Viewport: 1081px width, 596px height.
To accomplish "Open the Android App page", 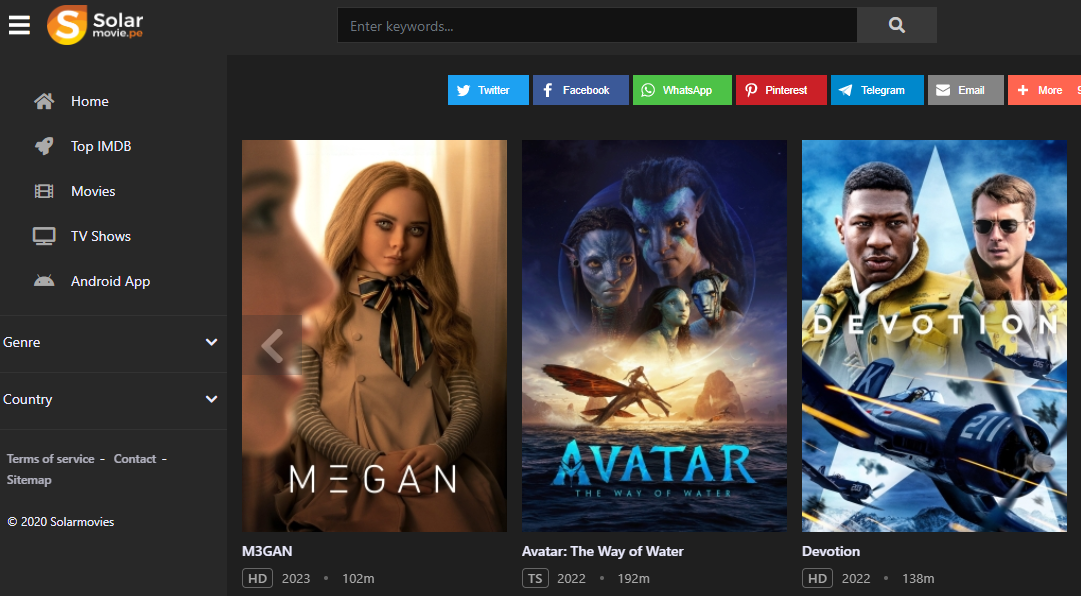I will (x=110, y=281).
